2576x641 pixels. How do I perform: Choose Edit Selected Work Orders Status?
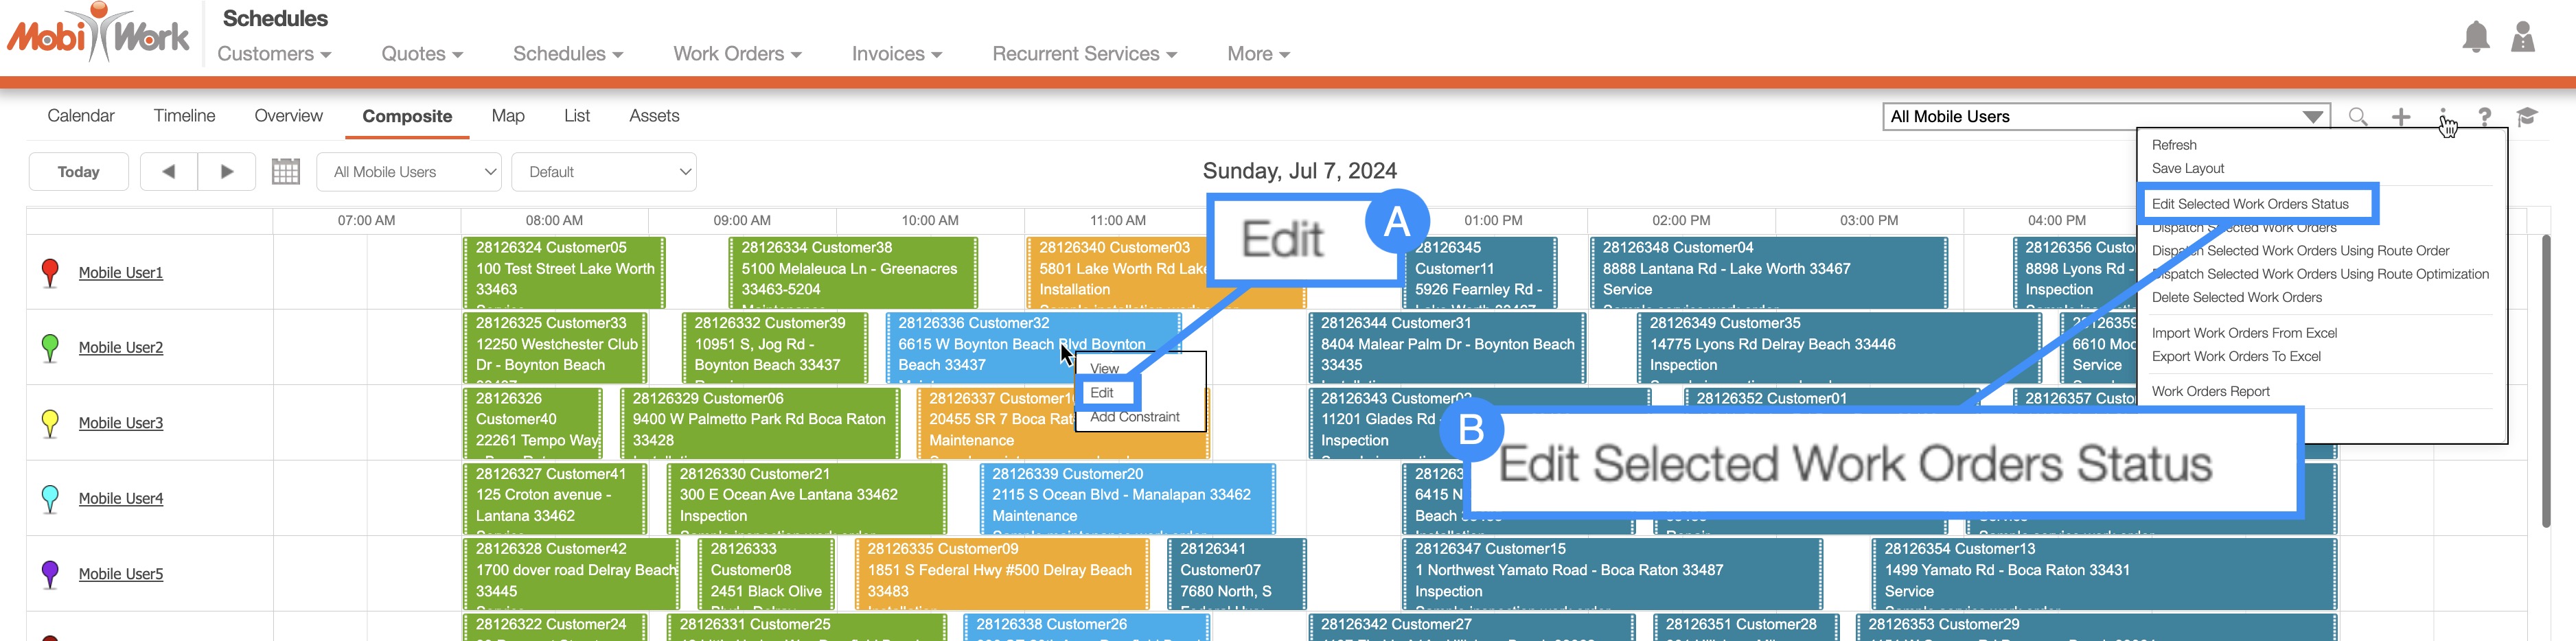[2249, 204]
